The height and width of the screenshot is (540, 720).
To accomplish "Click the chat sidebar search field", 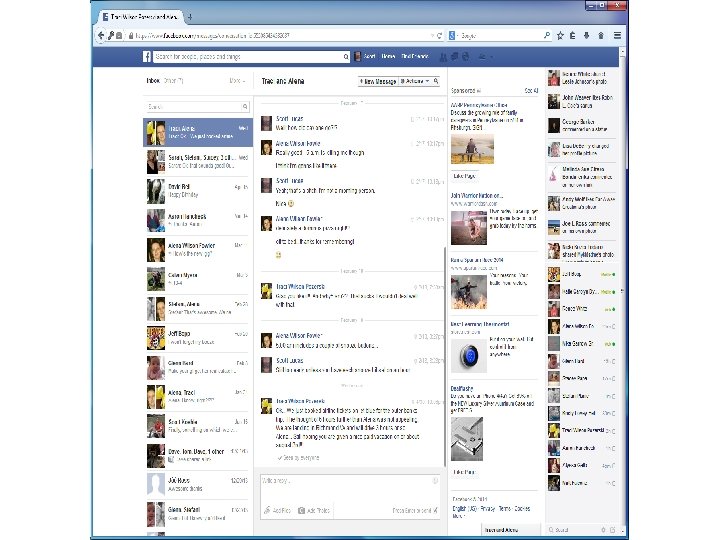I will pos(574,530).
